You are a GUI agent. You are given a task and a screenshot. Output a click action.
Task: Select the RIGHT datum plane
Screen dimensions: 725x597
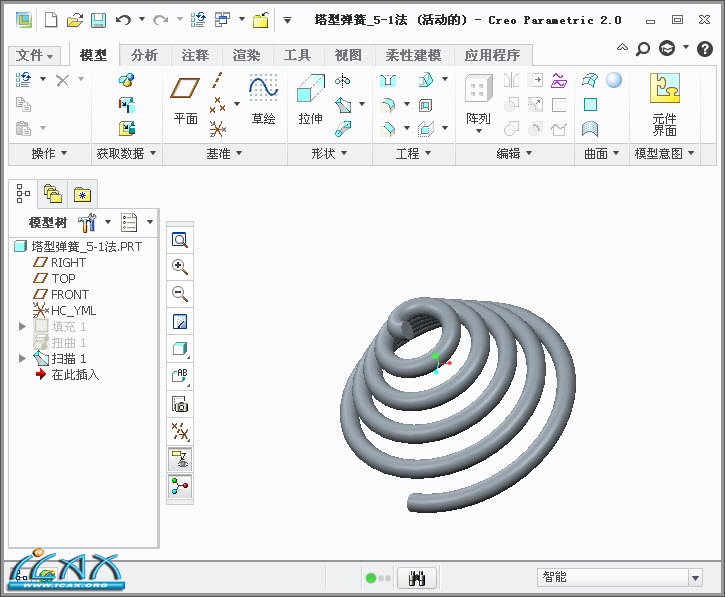click(60, 263)
